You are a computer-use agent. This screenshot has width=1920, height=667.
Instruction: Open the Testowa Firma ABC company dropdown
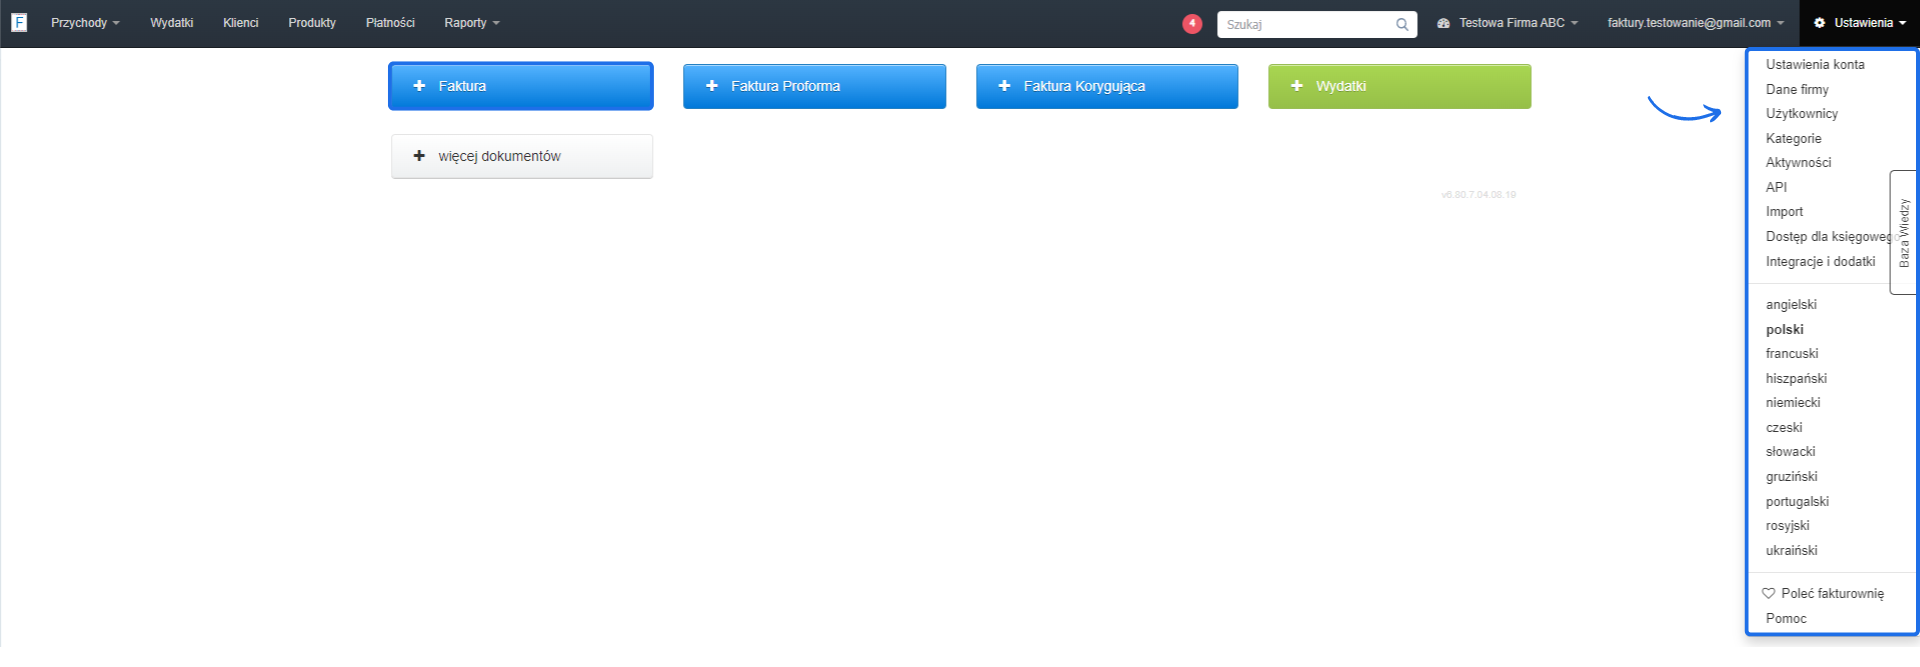[1508, 22]
